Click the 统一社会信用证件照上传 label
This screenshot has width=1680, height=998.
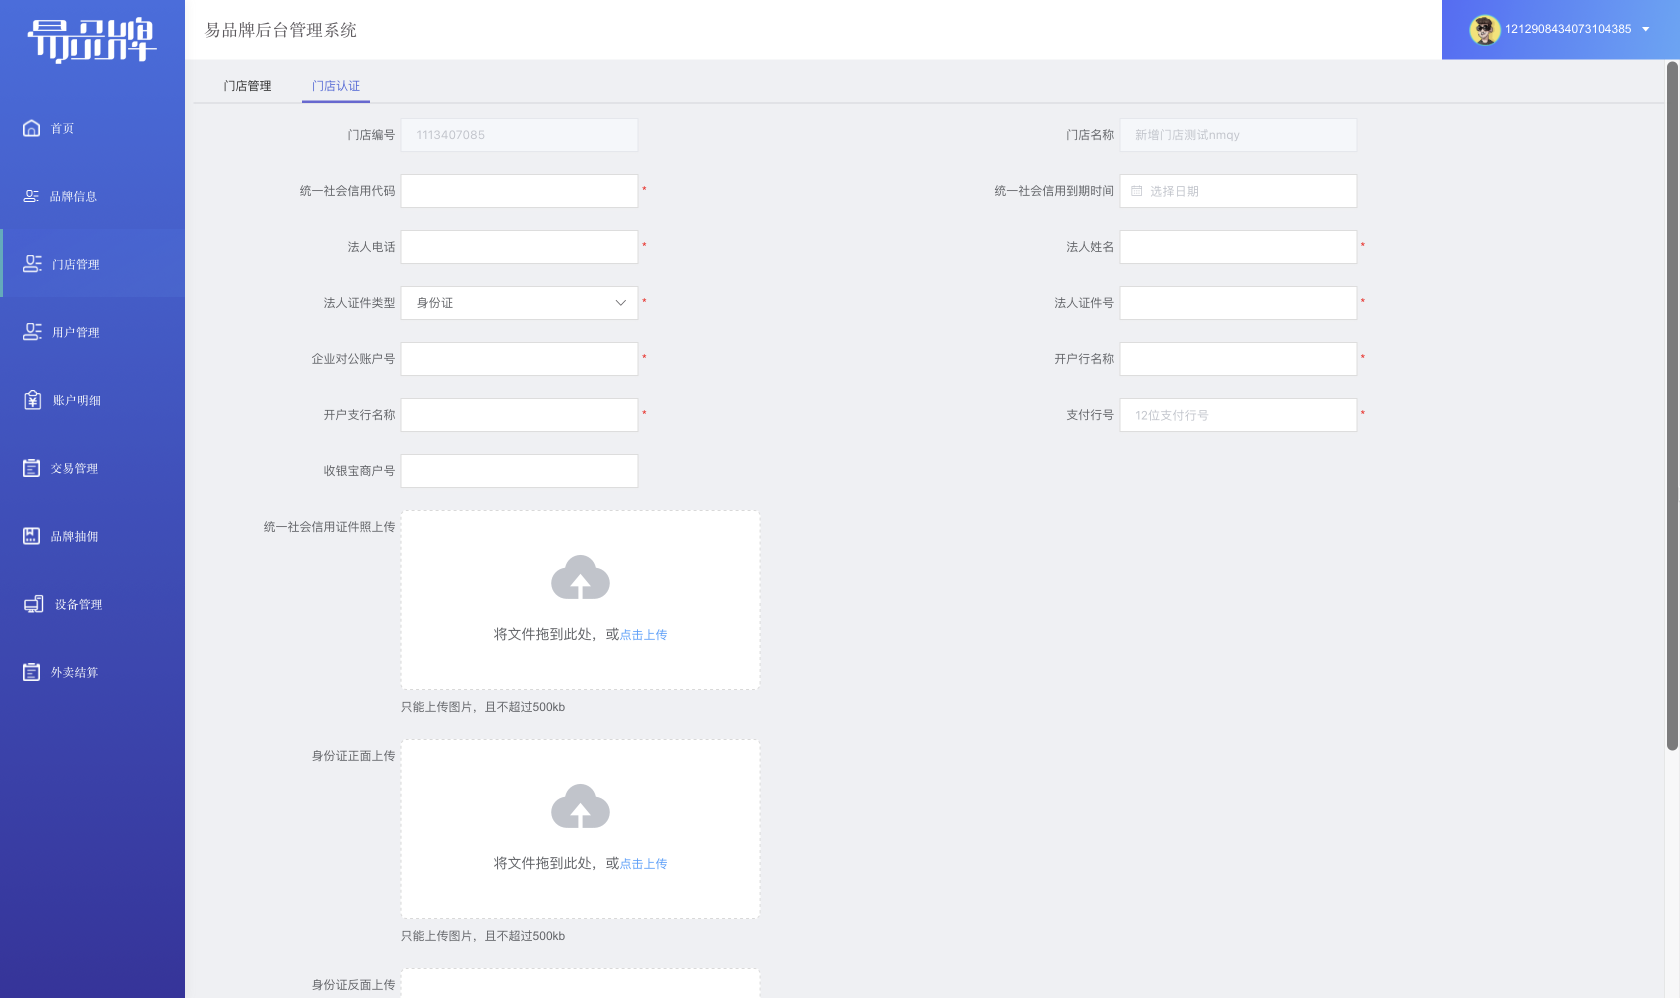pos(329,527)
